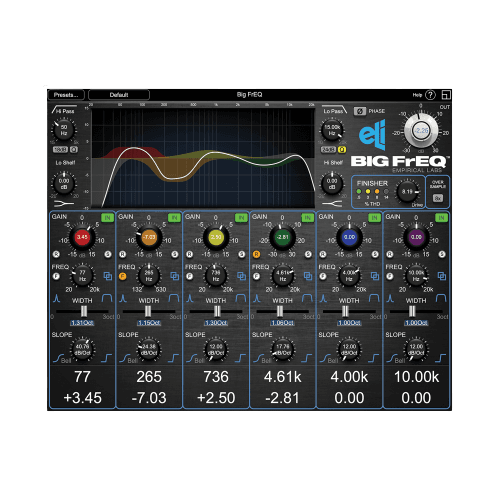Click the window resize icon beside Help

click(x=446, y=95)
